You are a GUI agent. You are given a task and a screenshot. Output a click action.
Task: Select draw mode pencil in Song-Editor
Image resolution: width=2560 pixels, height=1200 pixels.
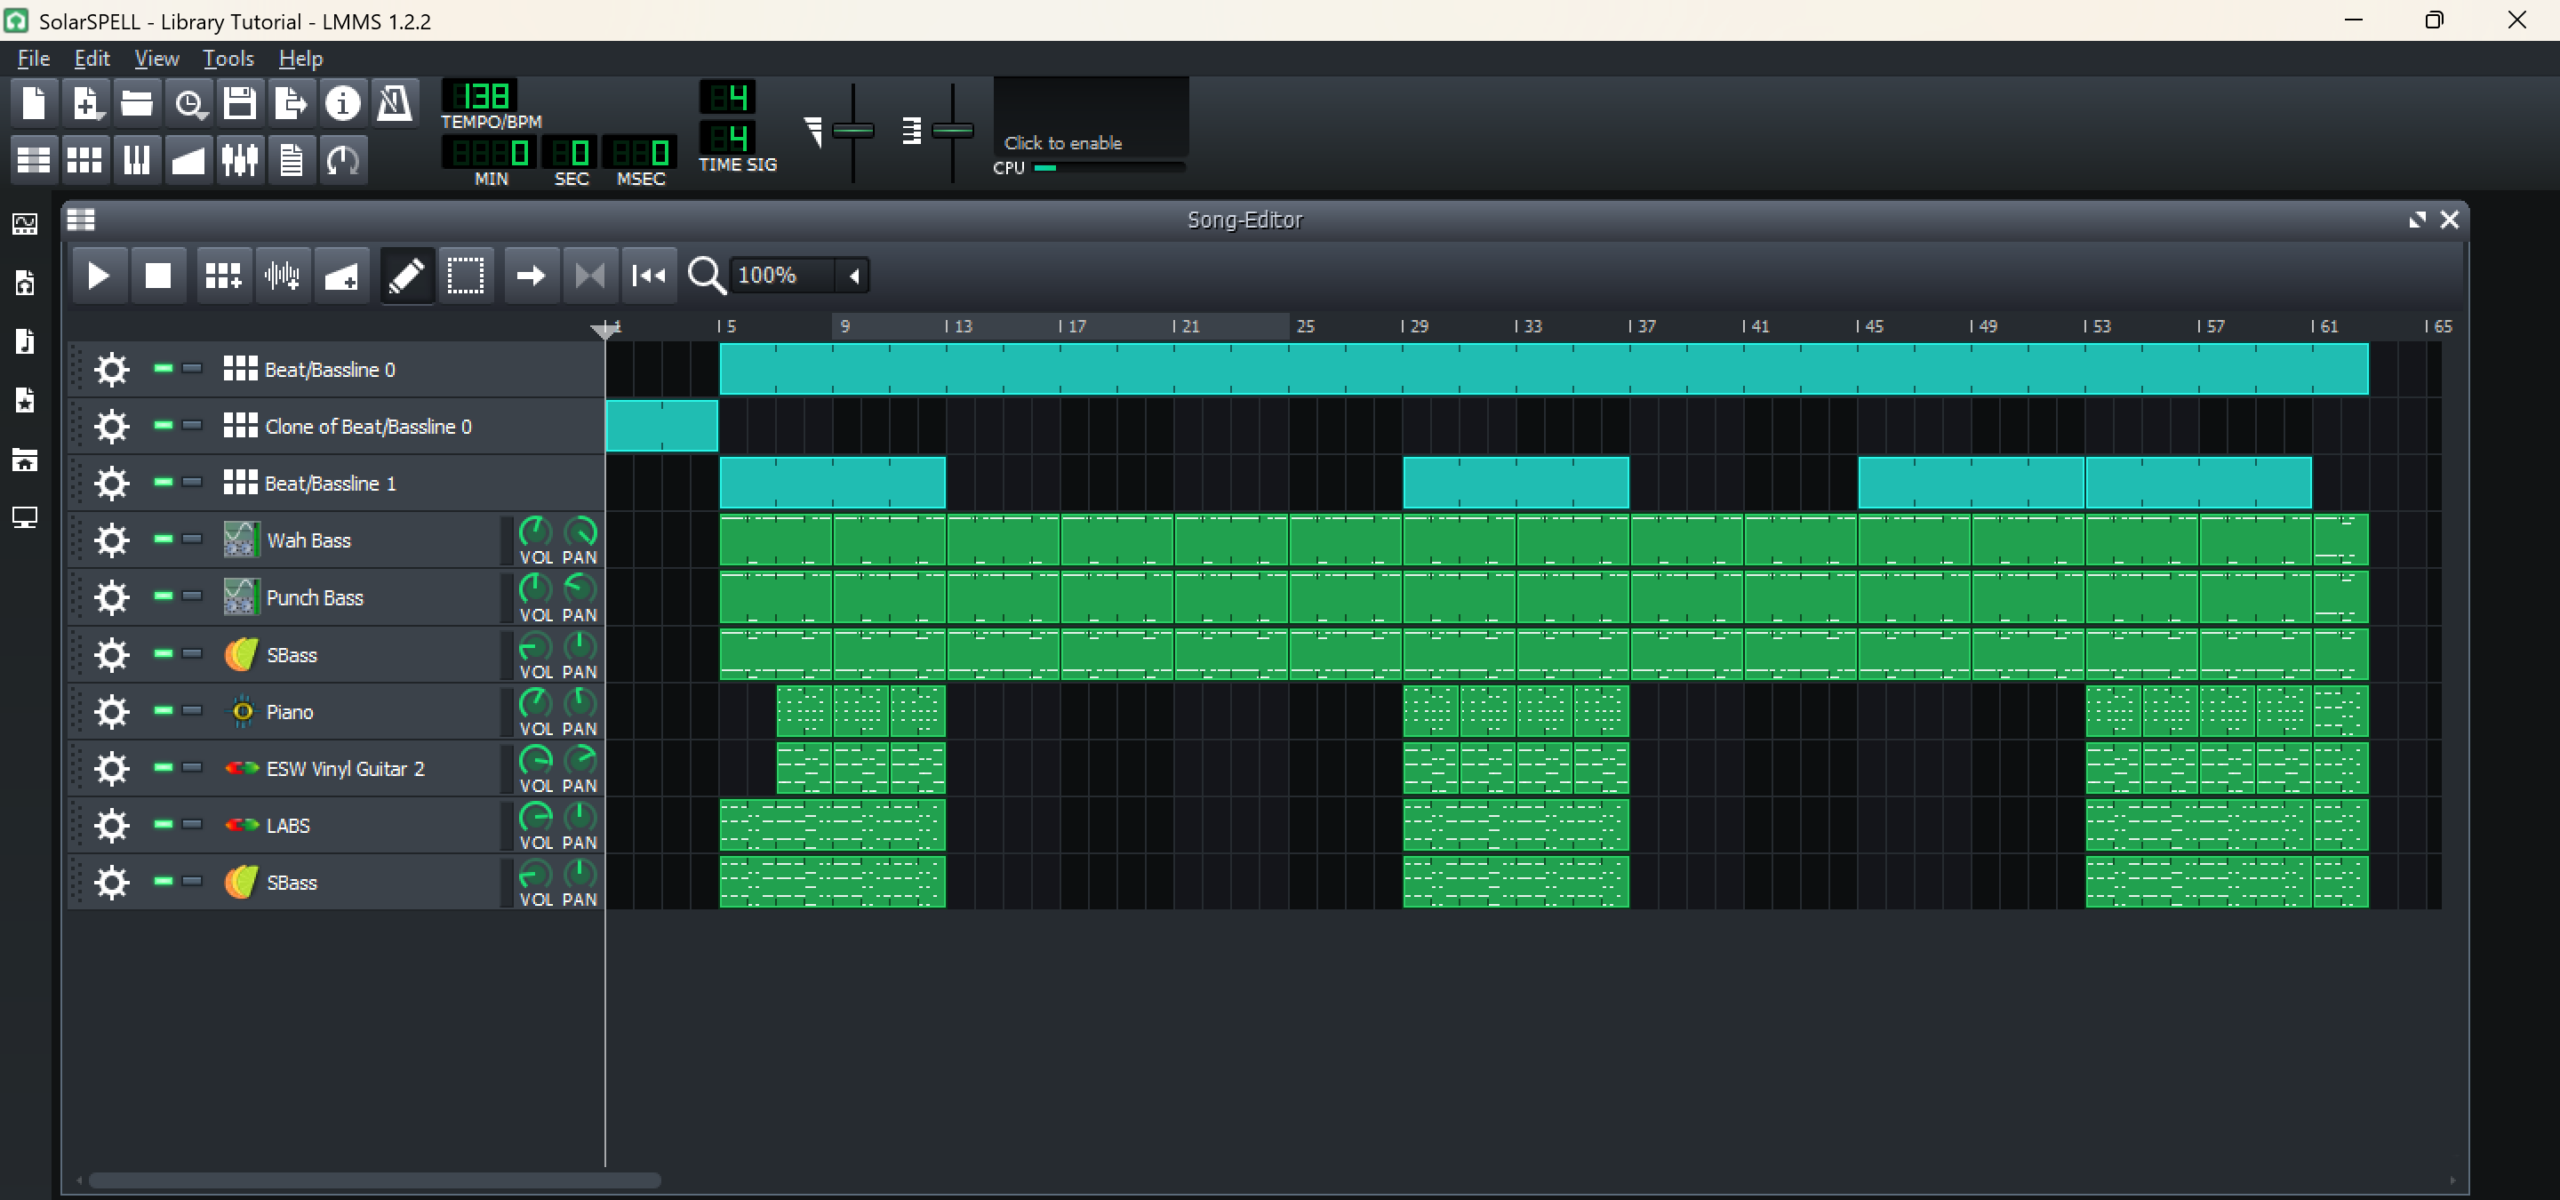(406, 275)
